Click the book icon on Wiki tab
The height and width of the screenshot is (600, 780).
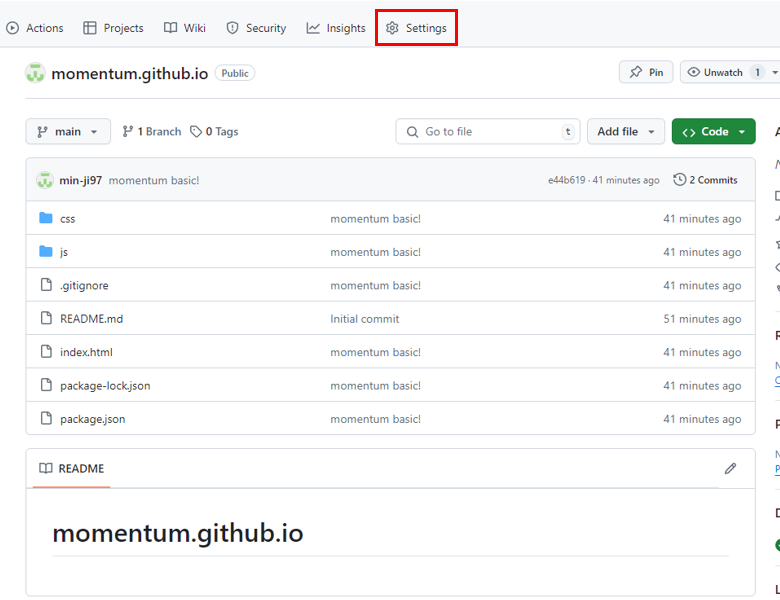coord(171,28)
